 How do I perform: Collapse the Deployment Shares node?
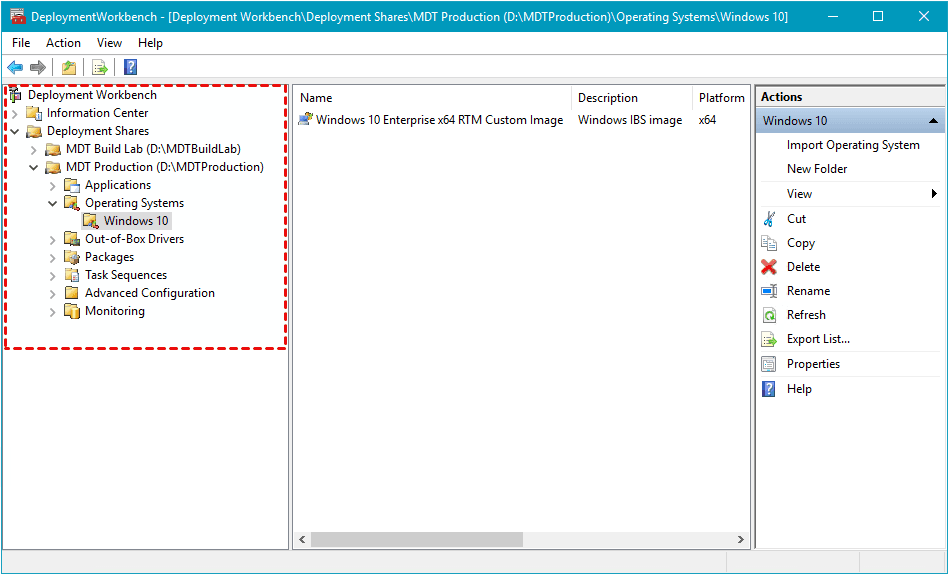[x=15, y=131]
